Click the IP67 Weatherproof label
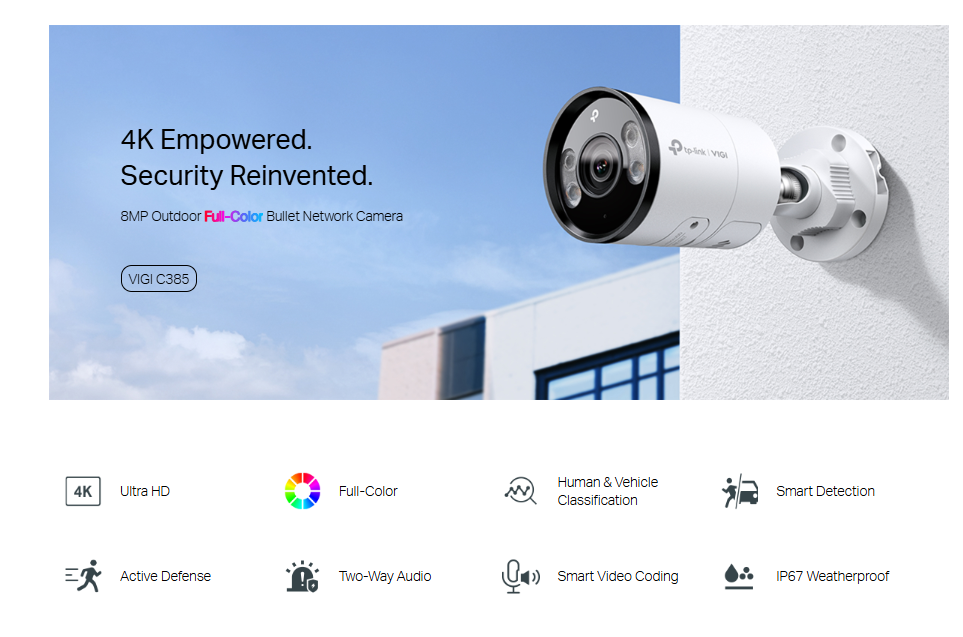This screenshot has width=963, height=637. pos(832,576)
